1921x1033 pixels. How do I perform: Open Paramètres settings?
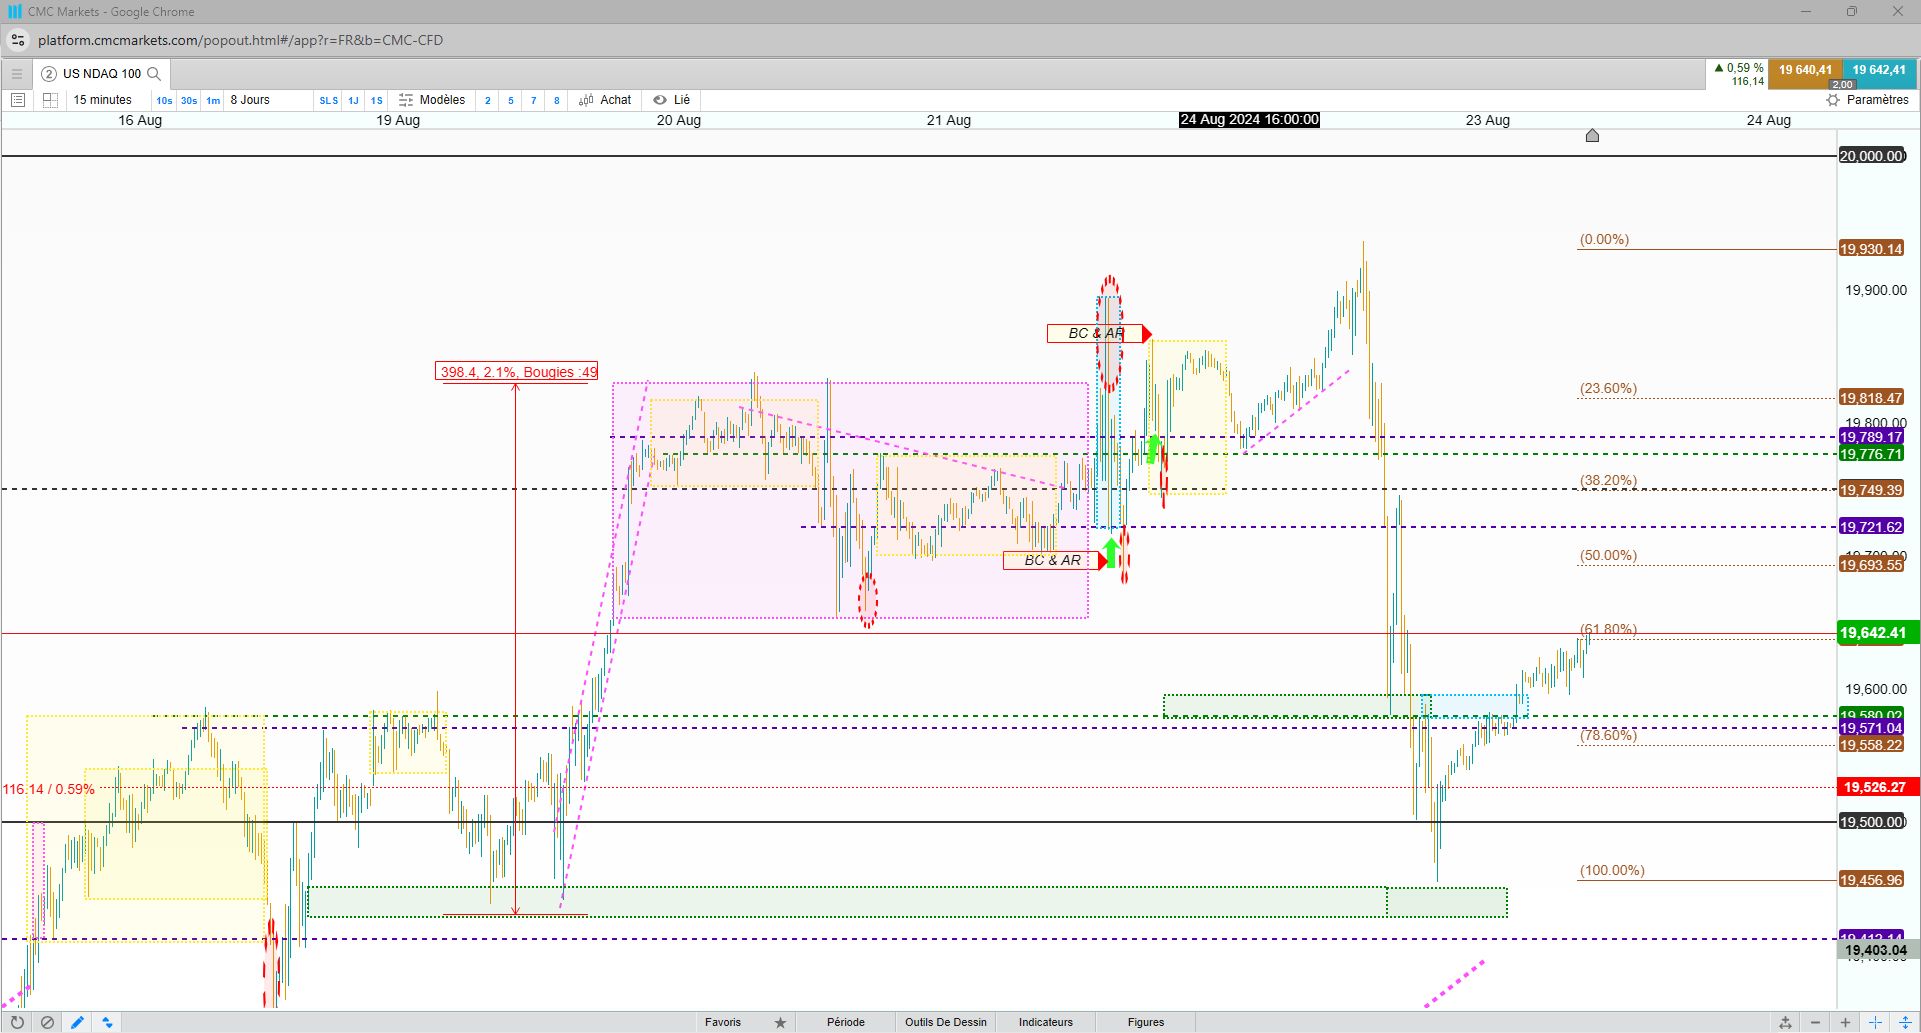point(1867,100)
